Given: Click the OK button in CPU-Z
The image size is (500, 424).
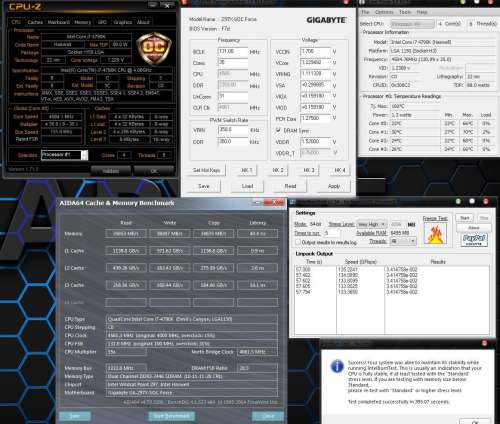Looking at the screenshot, I should (x=154, y=171).
